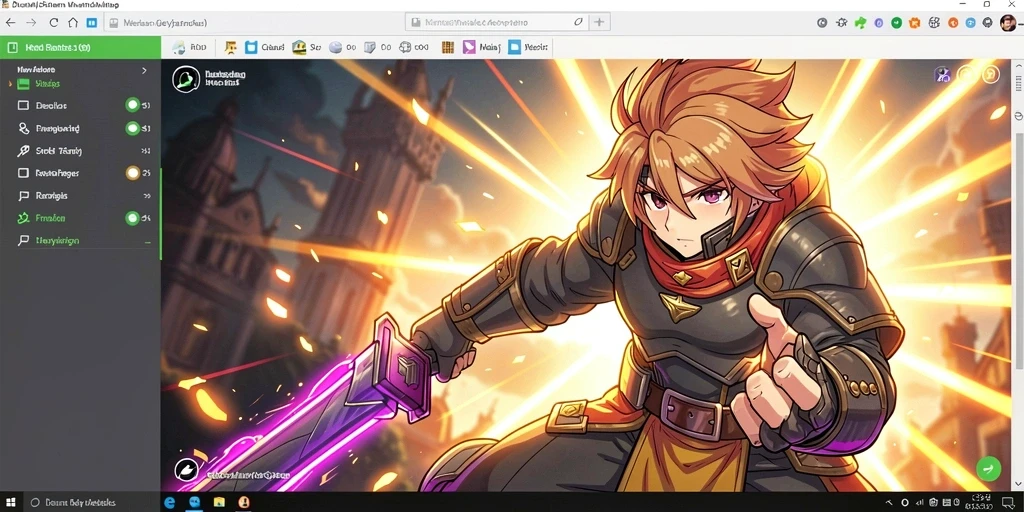Click the round leaf icon at artwork bottom
The width and height of the screenshot is (1024, 512).
tap(186, 468)
